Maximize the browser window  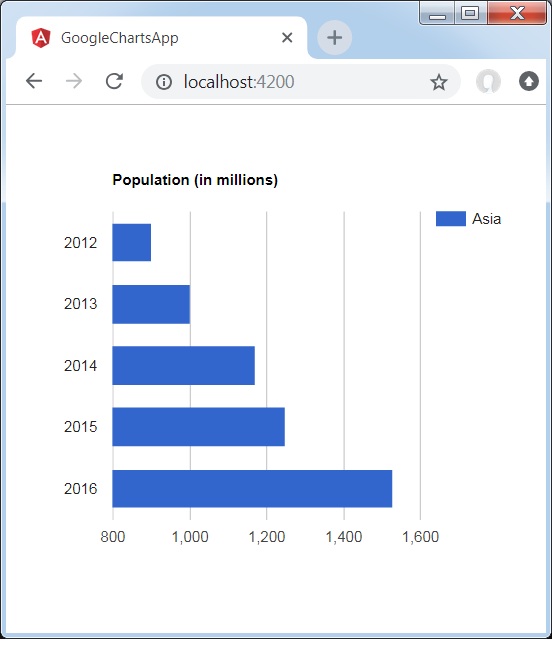click(470, 13)
